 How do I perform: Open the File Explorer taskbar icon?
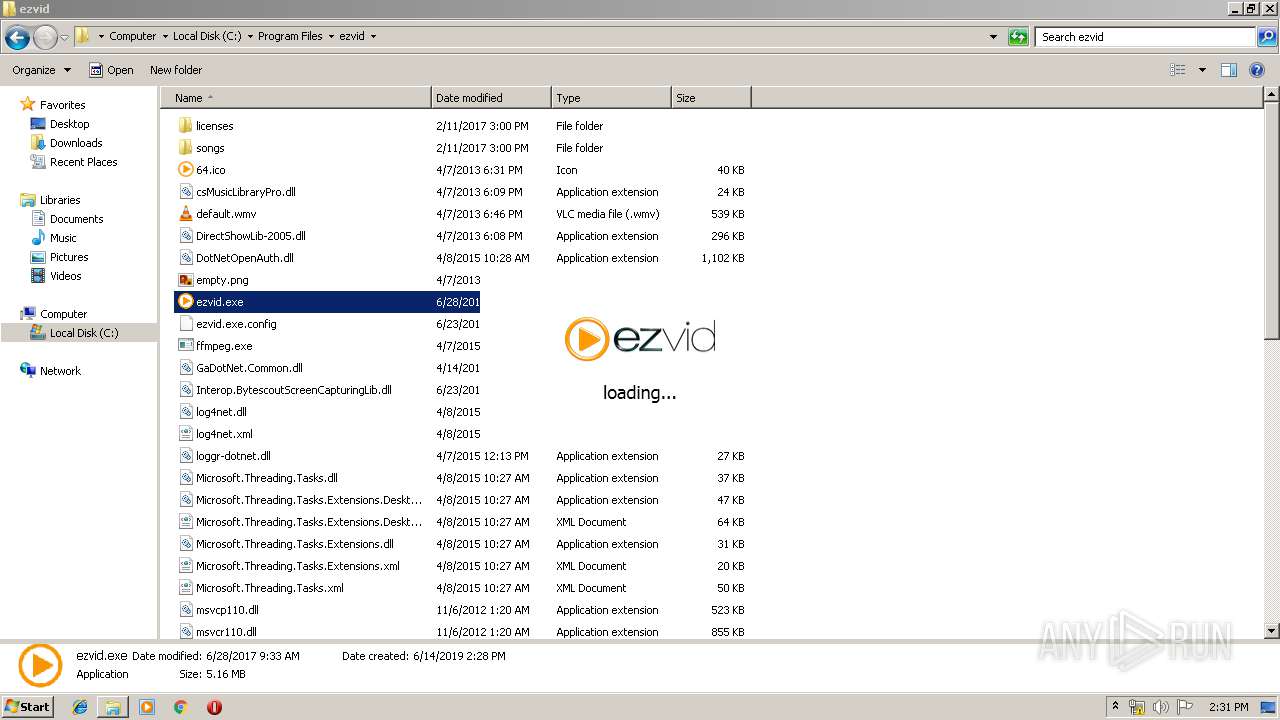point(113,707)
